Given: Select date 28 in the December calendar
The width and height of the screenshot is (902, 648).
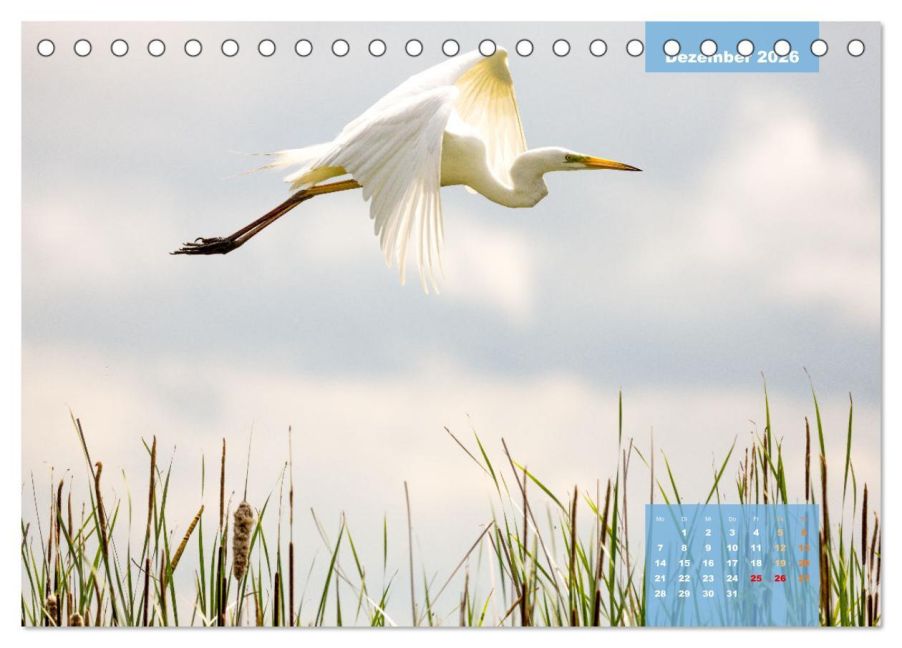Looking at the screenshot, I should [660, 593].
